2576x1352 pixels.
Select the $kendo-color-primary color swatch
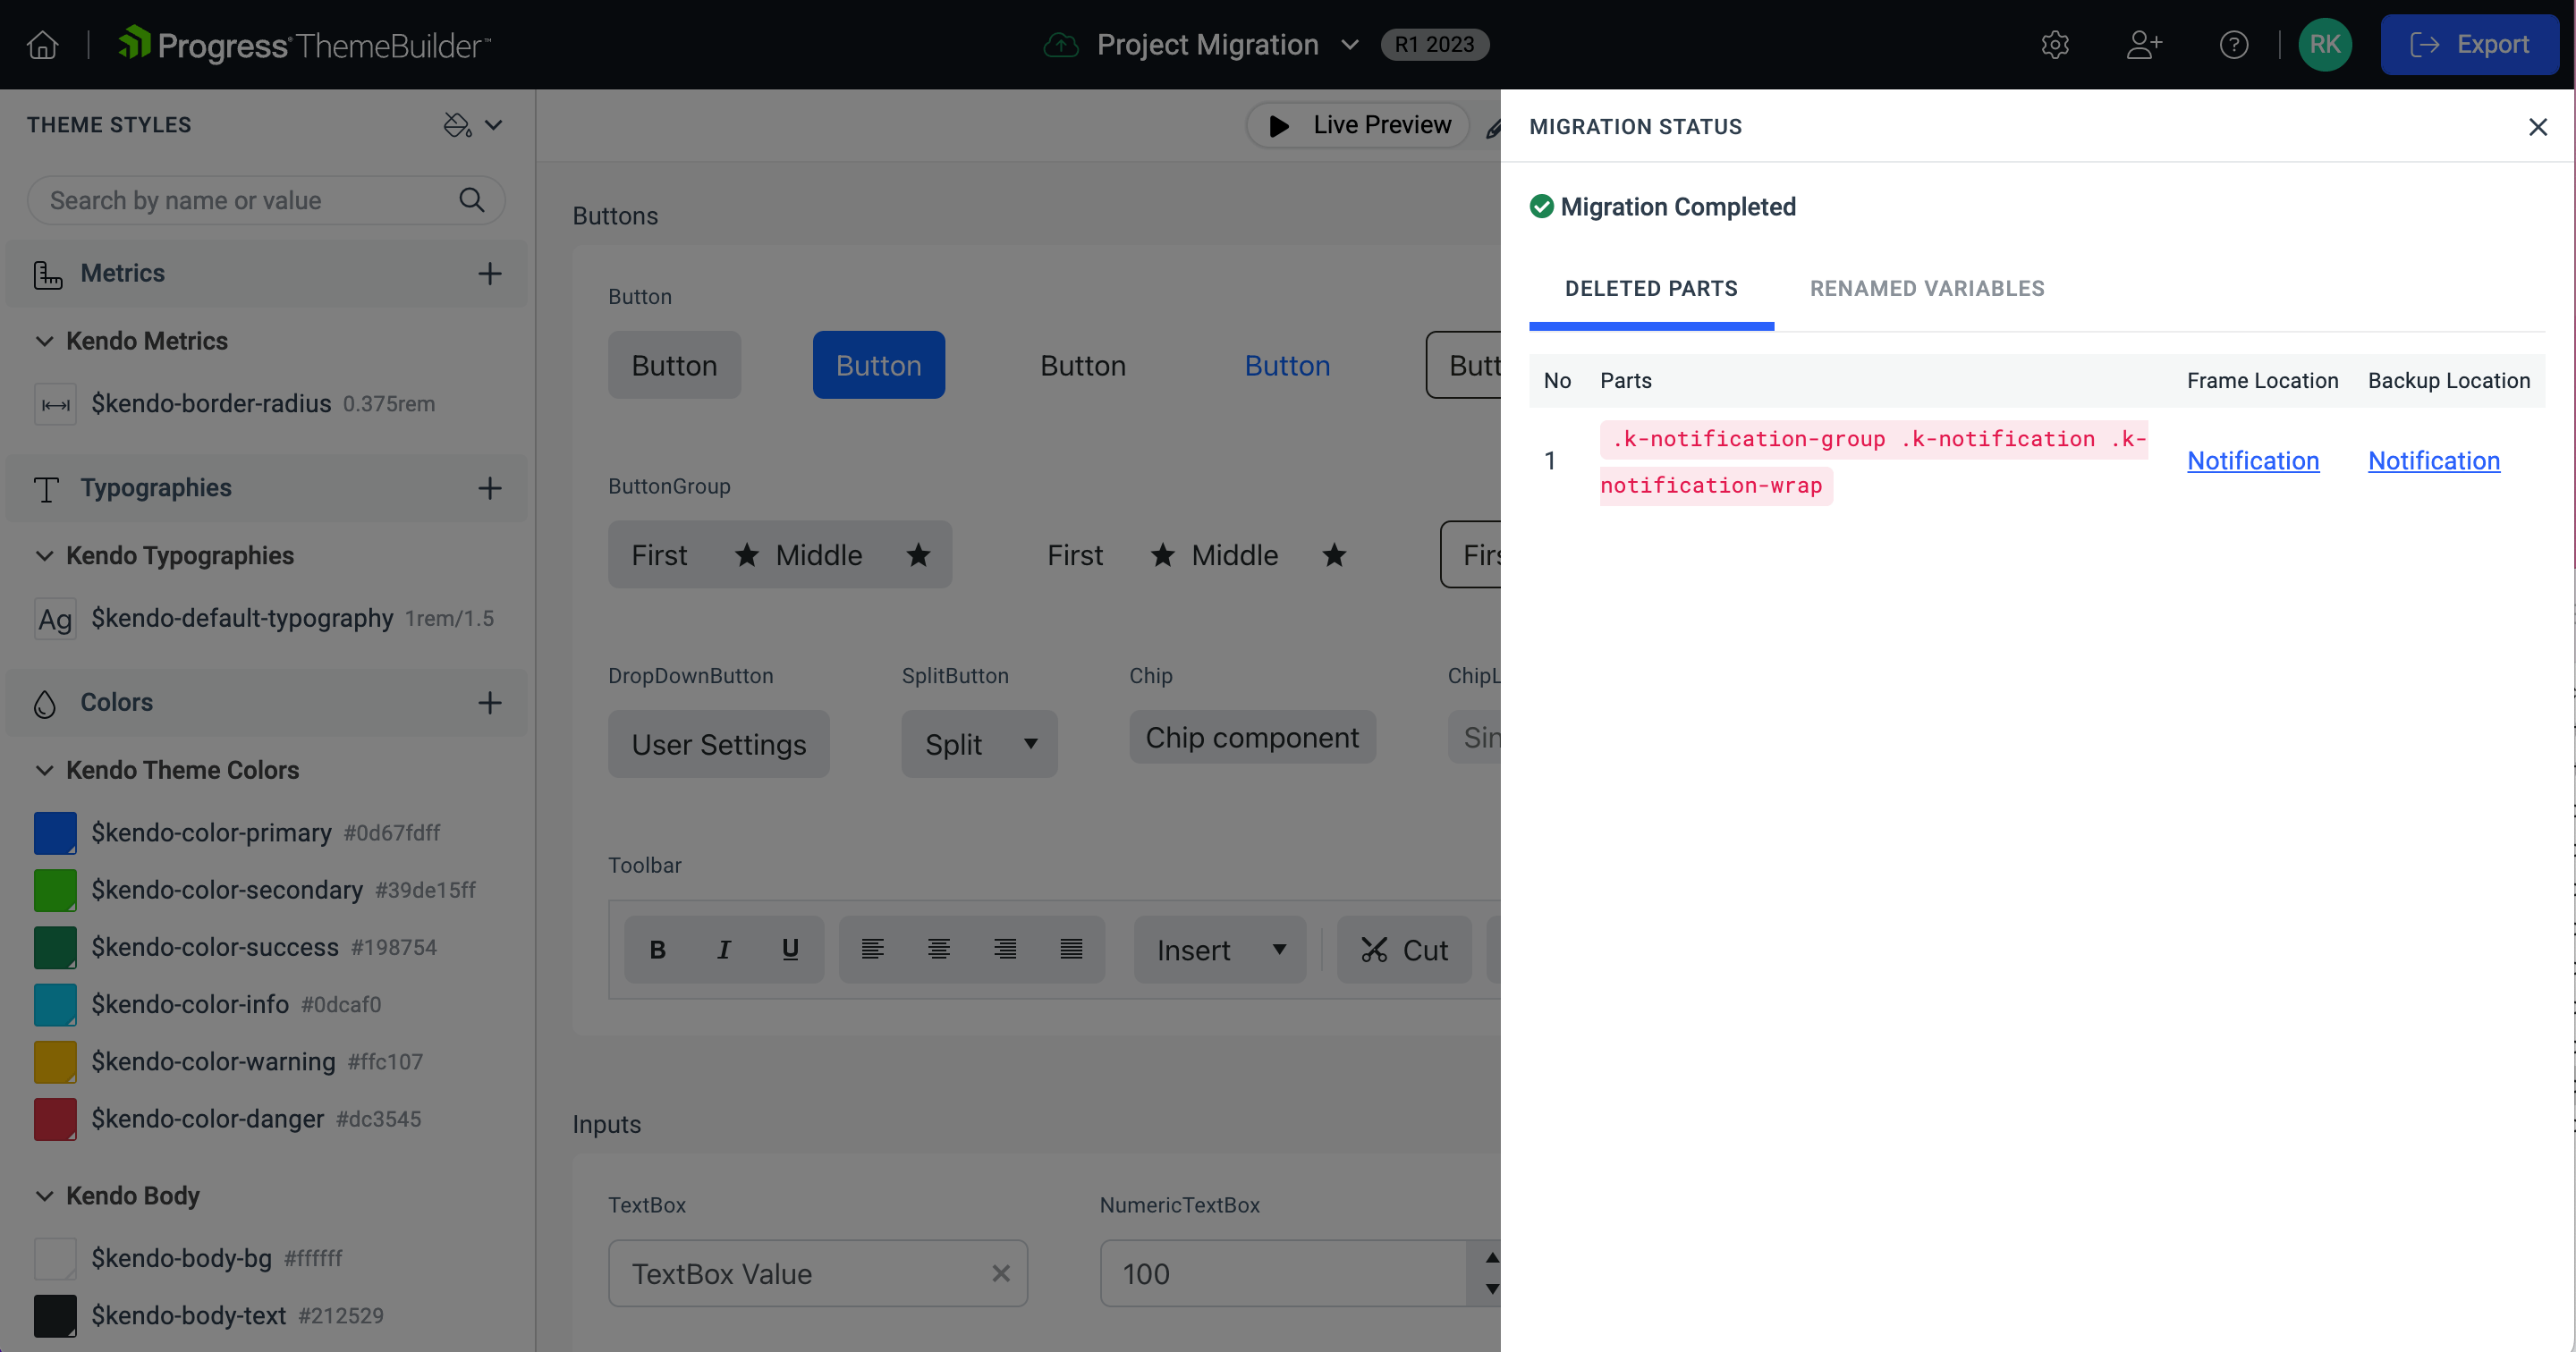(55, 831)
